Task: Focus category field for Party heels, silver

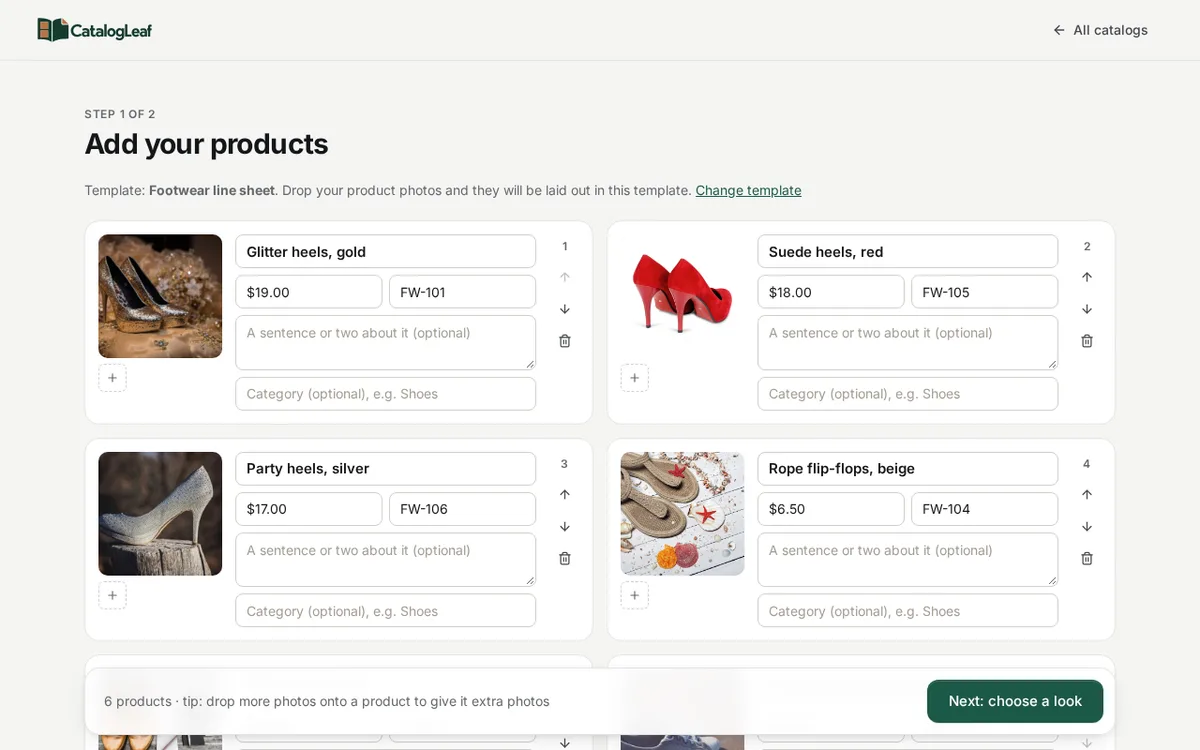Action: (385, 611)
